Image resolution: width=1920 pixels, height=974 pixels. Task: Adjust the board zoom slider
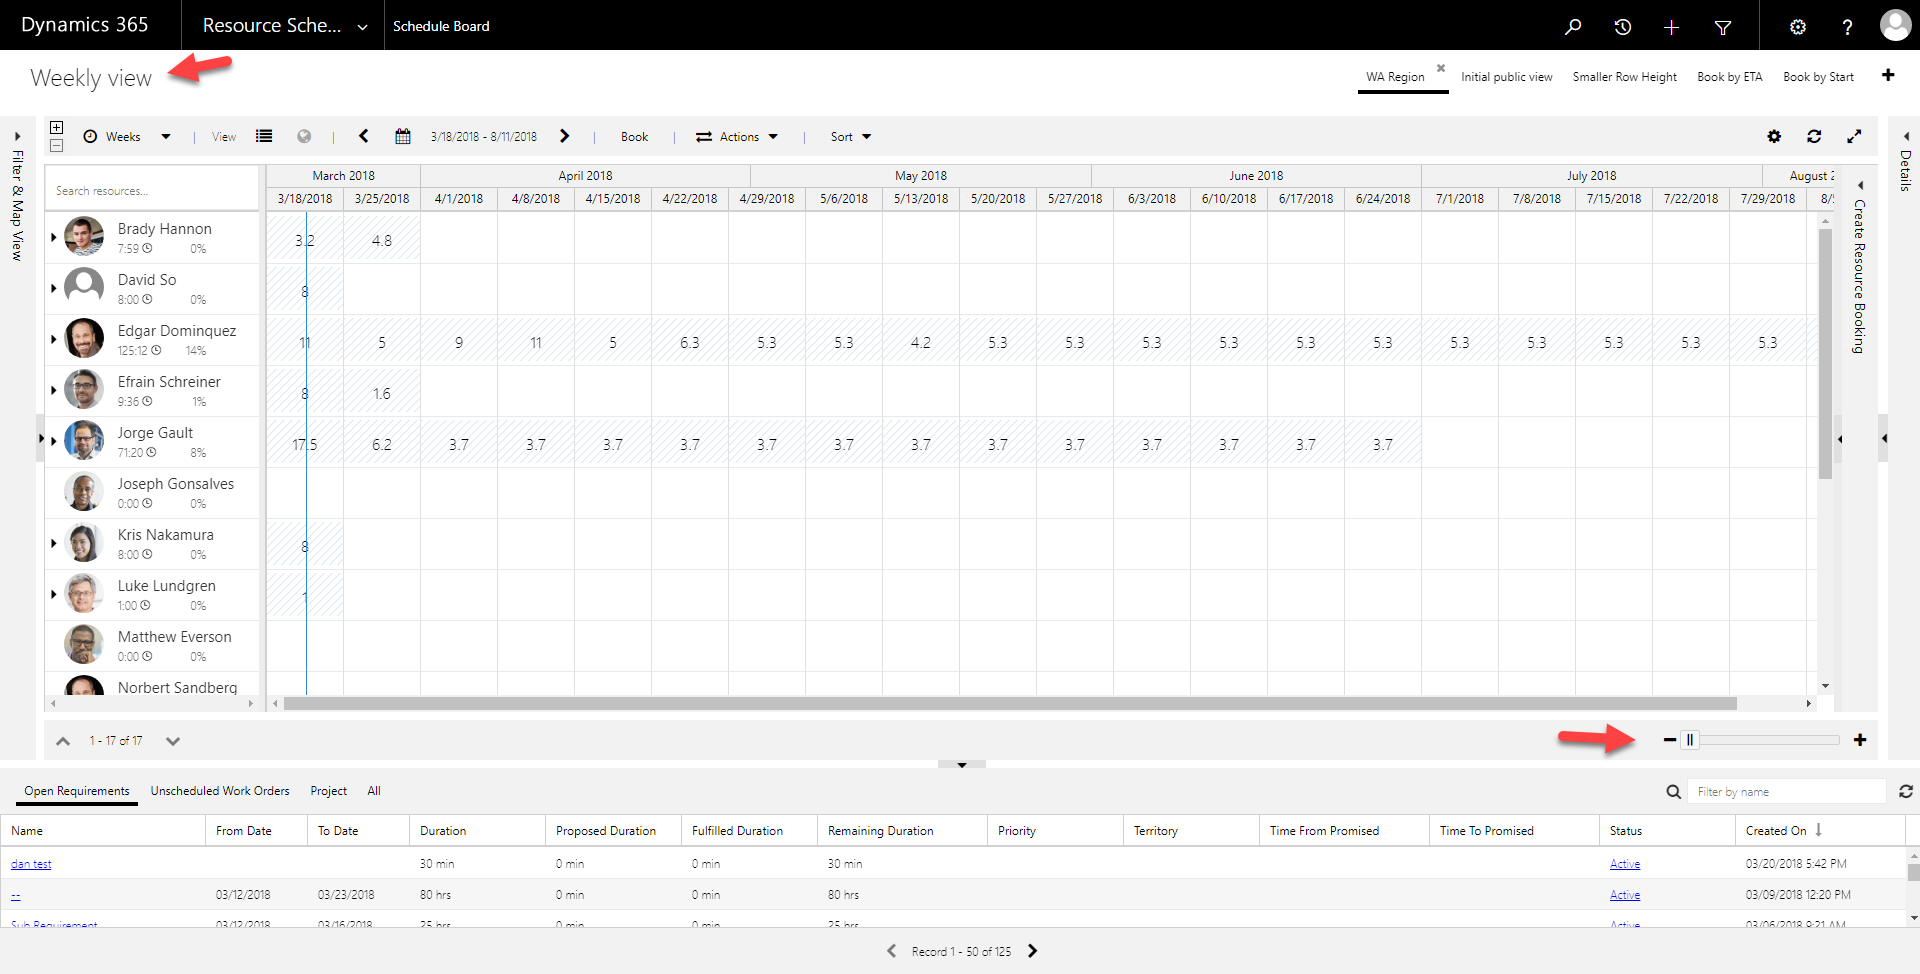point(1691,740)
